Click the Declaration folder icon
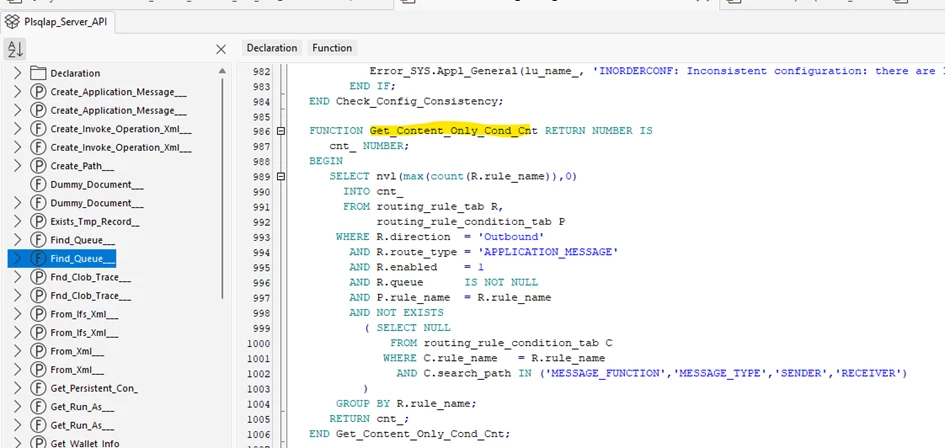 click(x=38, y=74)
